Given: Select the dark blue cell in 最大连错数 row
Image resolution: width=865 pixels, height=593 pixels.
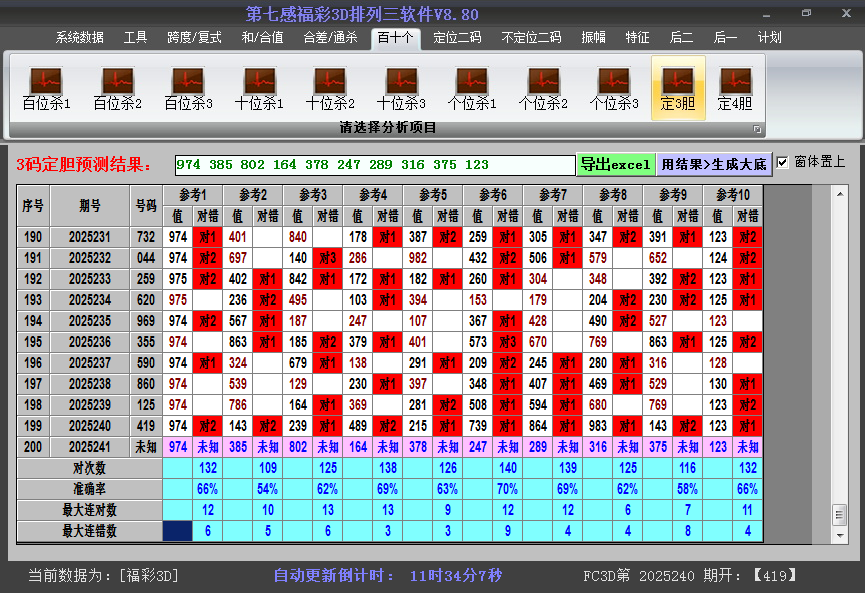Looking at the screenshot, I should coord(179,531).
